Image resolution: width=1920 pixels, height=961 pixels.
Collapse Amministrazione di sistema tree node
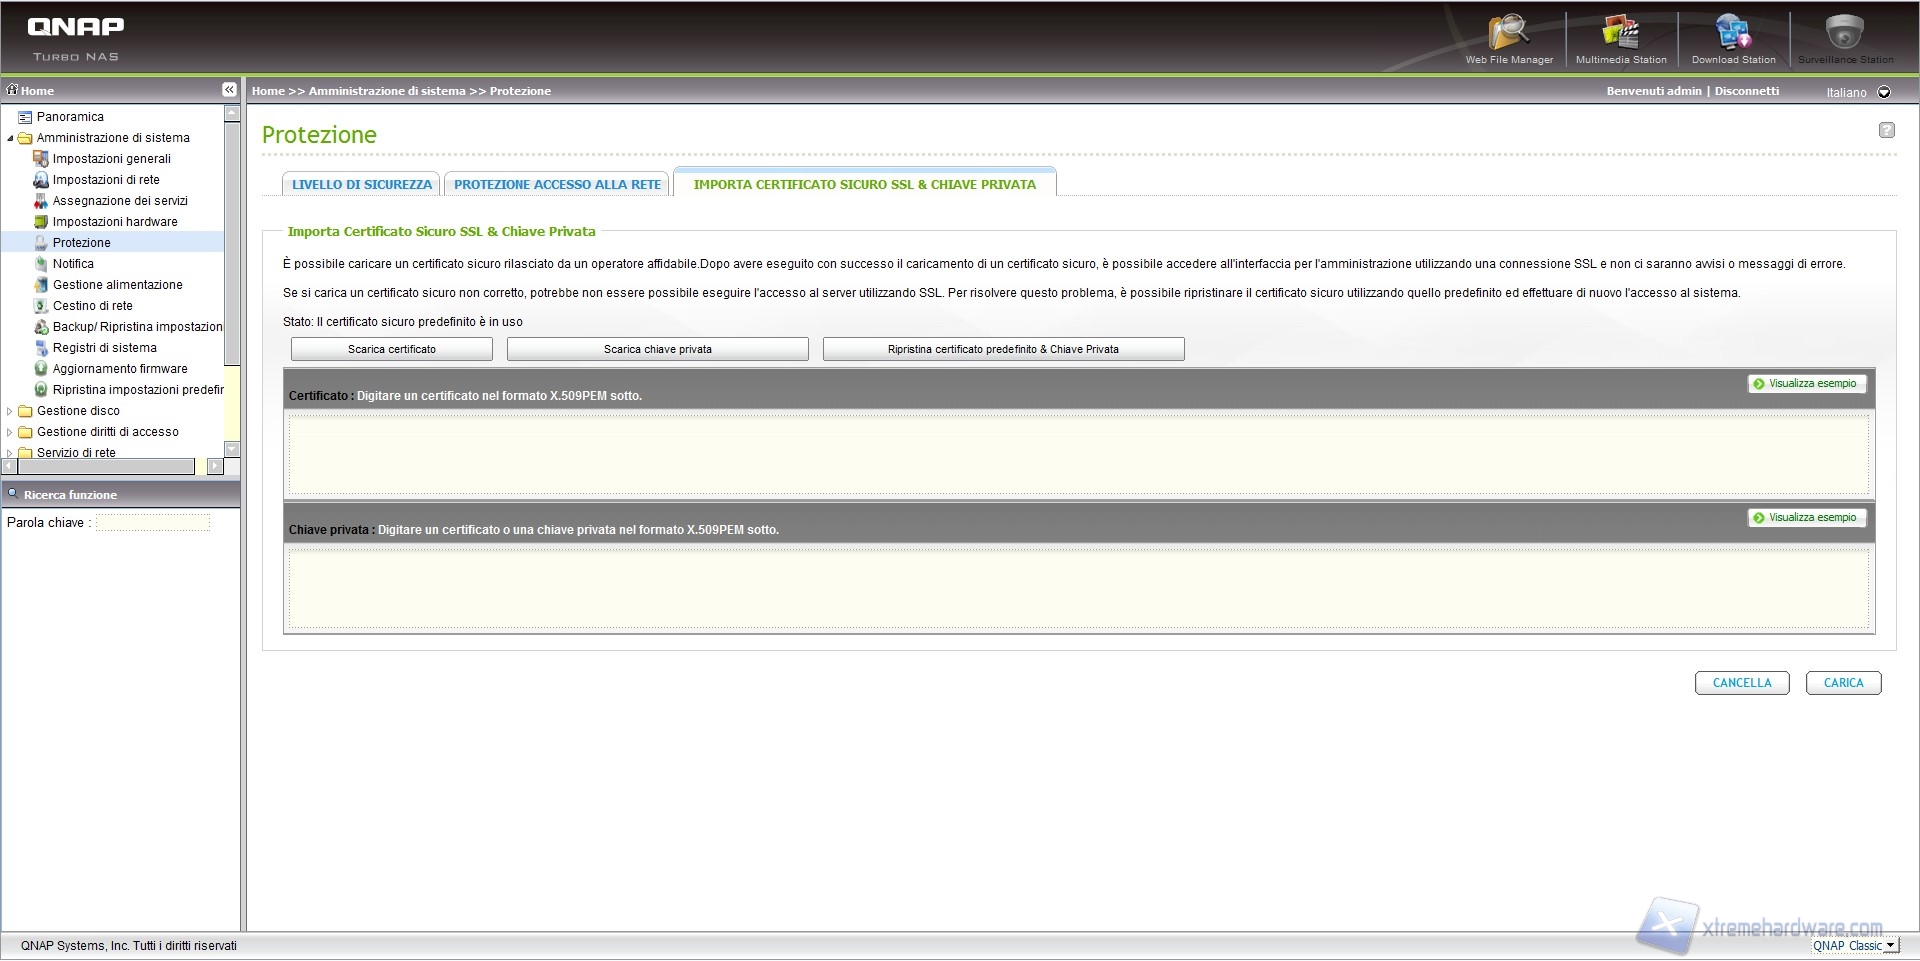click(x=10, y=138)
